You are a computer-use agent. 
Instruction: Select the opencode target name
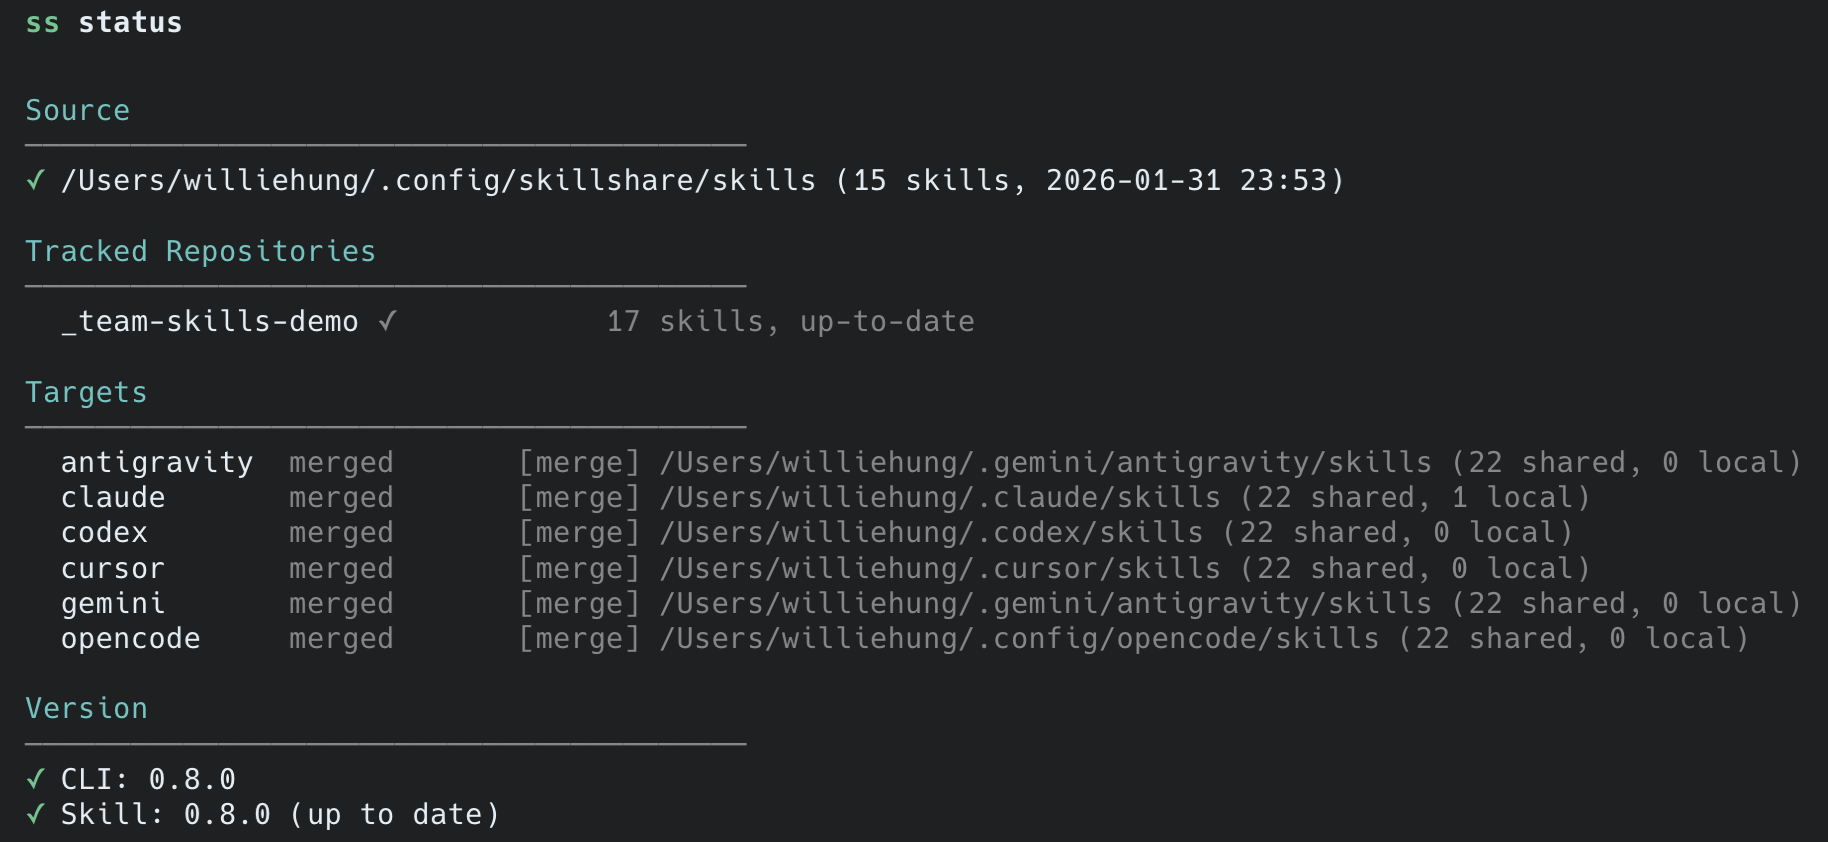click(x=130, y=638)
